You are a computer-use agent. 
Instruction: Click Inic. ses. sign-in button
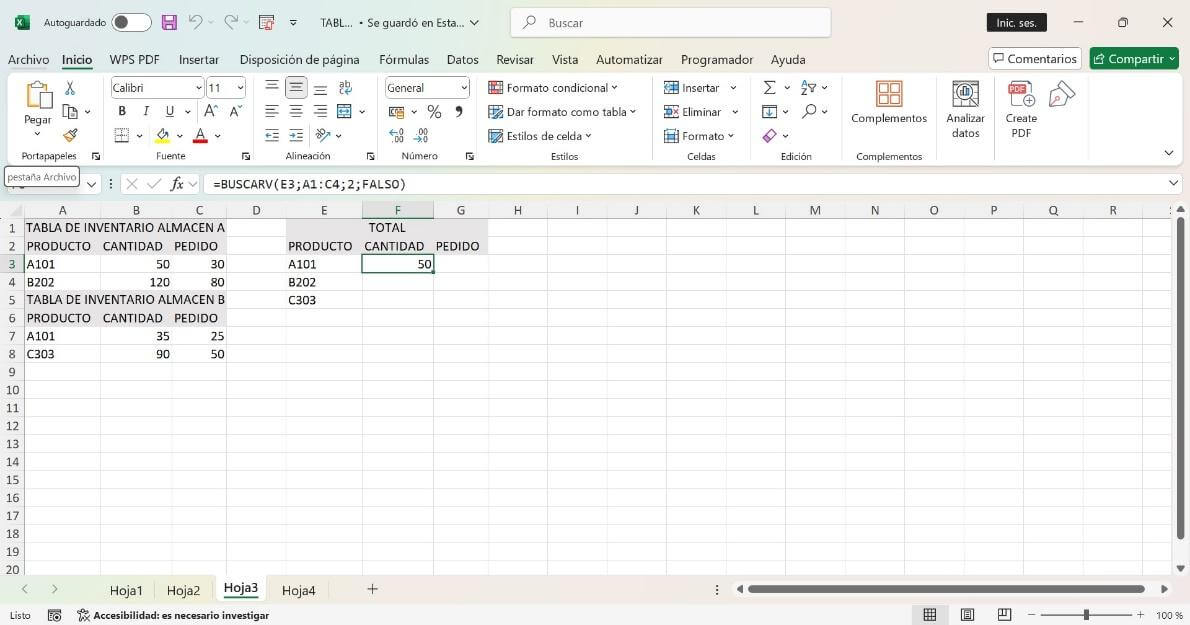point(1016,23)
